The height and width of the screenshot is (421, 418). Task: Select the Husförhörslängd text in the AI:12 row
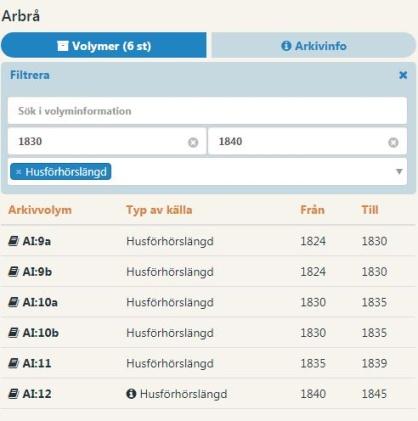tap(184, 394)
